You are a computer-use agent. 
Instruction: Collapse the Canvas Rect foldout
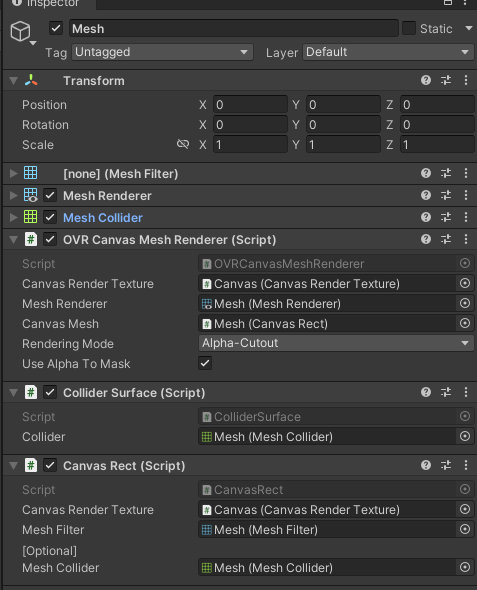(14, 466)
